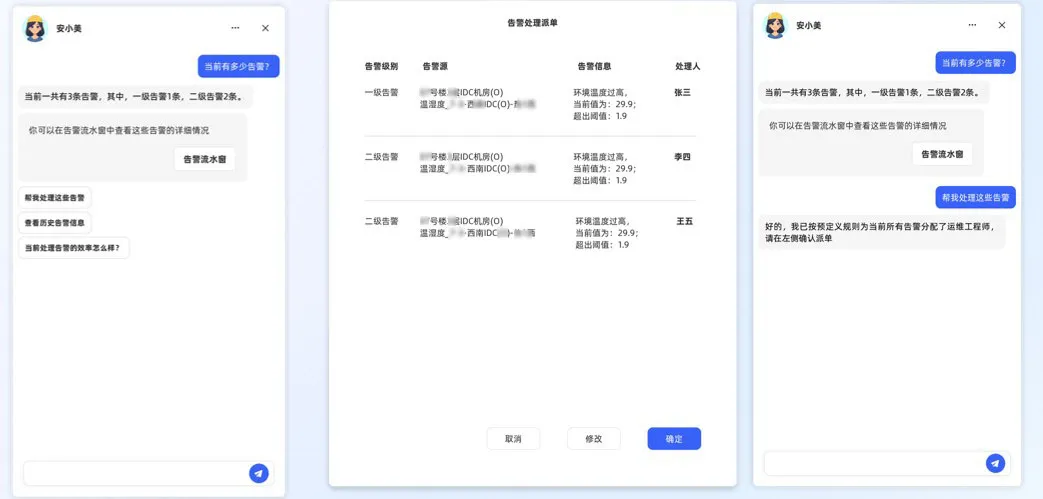Image resolution: width=1043 pixels, height=499 pixels.
Task: Select the 查看历史告警信息 suggestion chip
Action: (55, 222)
